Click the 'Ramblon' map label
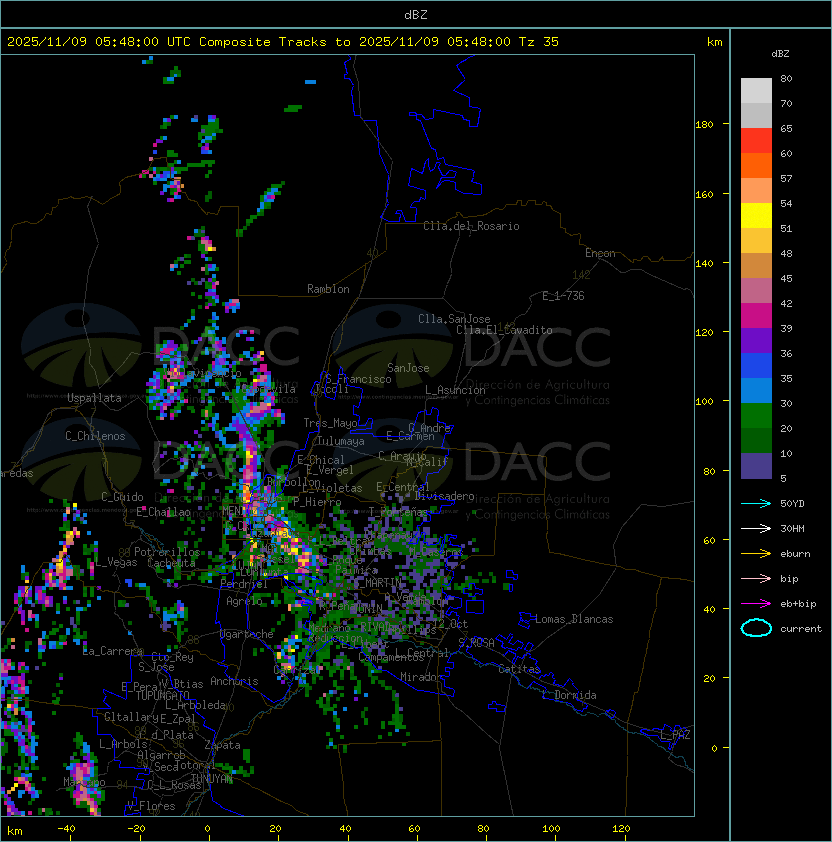Screen dimensions: 832x842 point(328,289)
